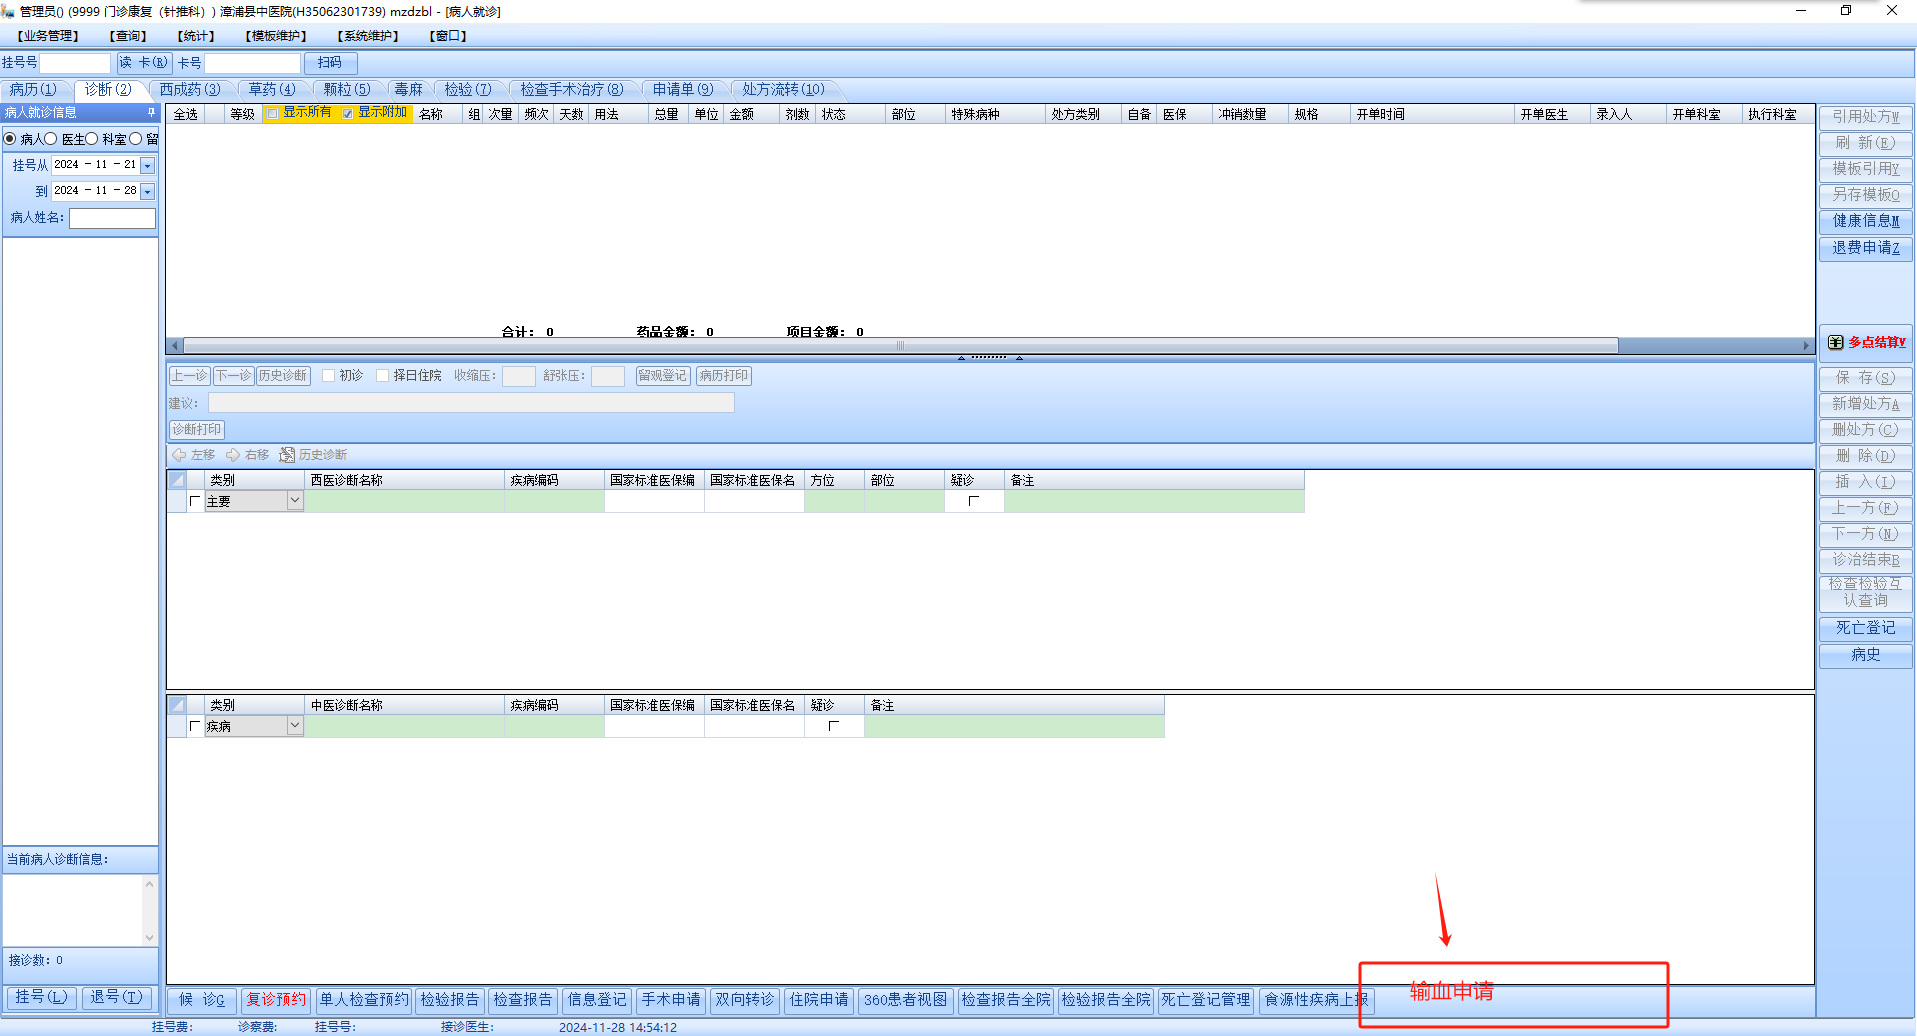Tick the 疑诊 checkbox in 中医诊断 row
This screenshot has width=1917, height=1036.
pos(833,726)
